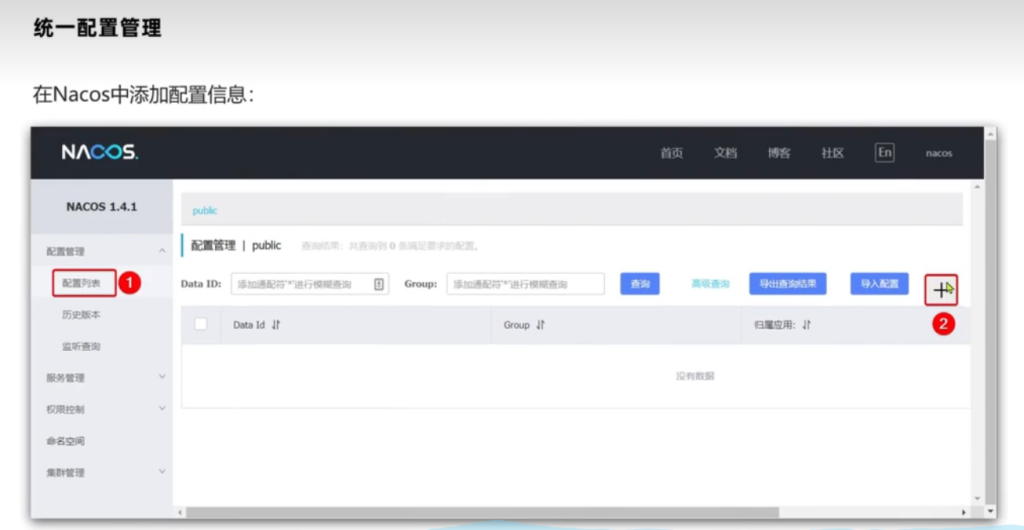Screen dimensions: 1024x530
Task: Collapse the 配置管理 menu chevron
Action: [x=162, y=251]
